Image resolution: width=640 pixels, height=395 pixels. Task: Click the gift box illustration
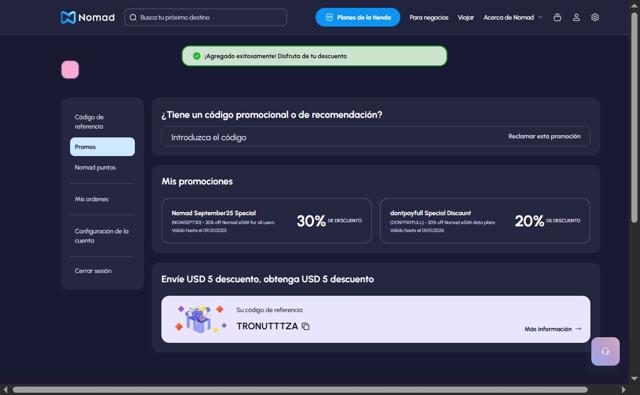[200, 319]
